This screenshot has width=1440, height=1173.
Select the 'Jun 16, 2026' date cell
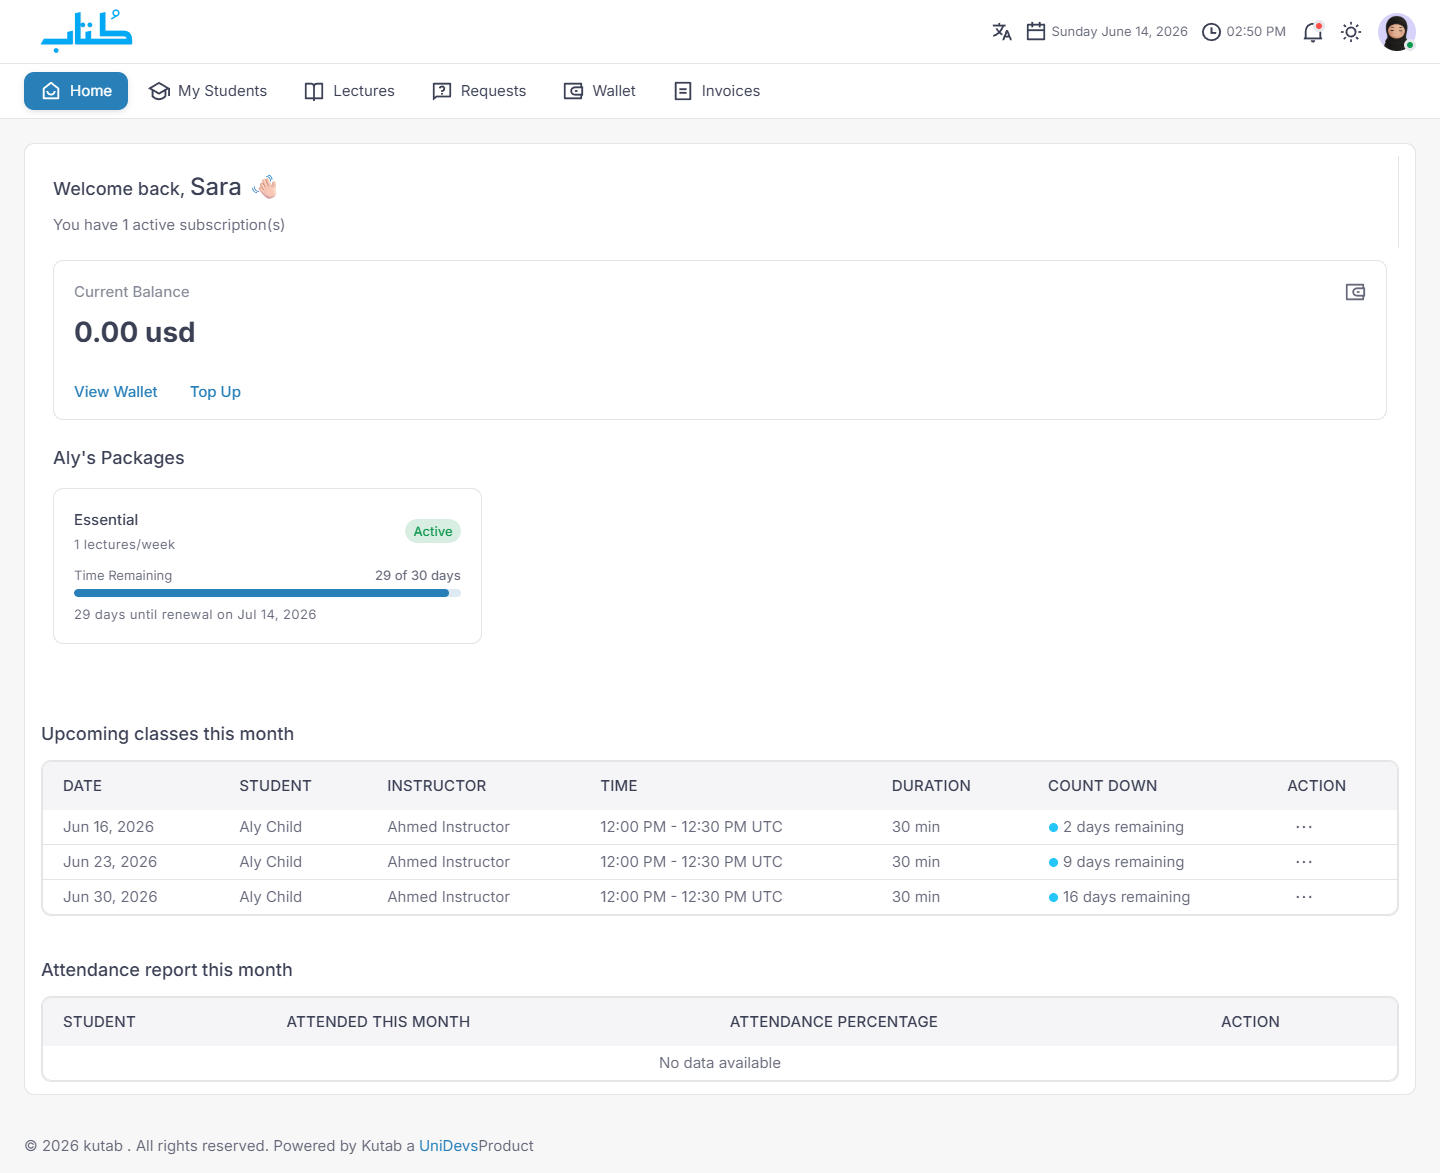click(x=108, y=827)
